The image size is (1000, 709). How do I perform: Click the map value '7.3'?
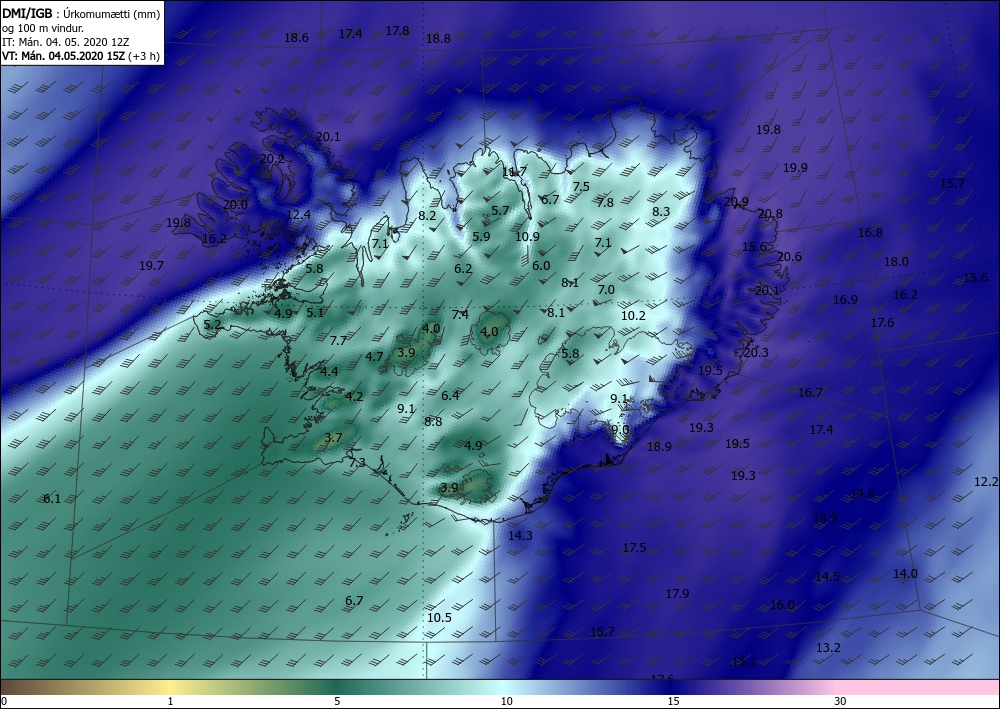357,462
